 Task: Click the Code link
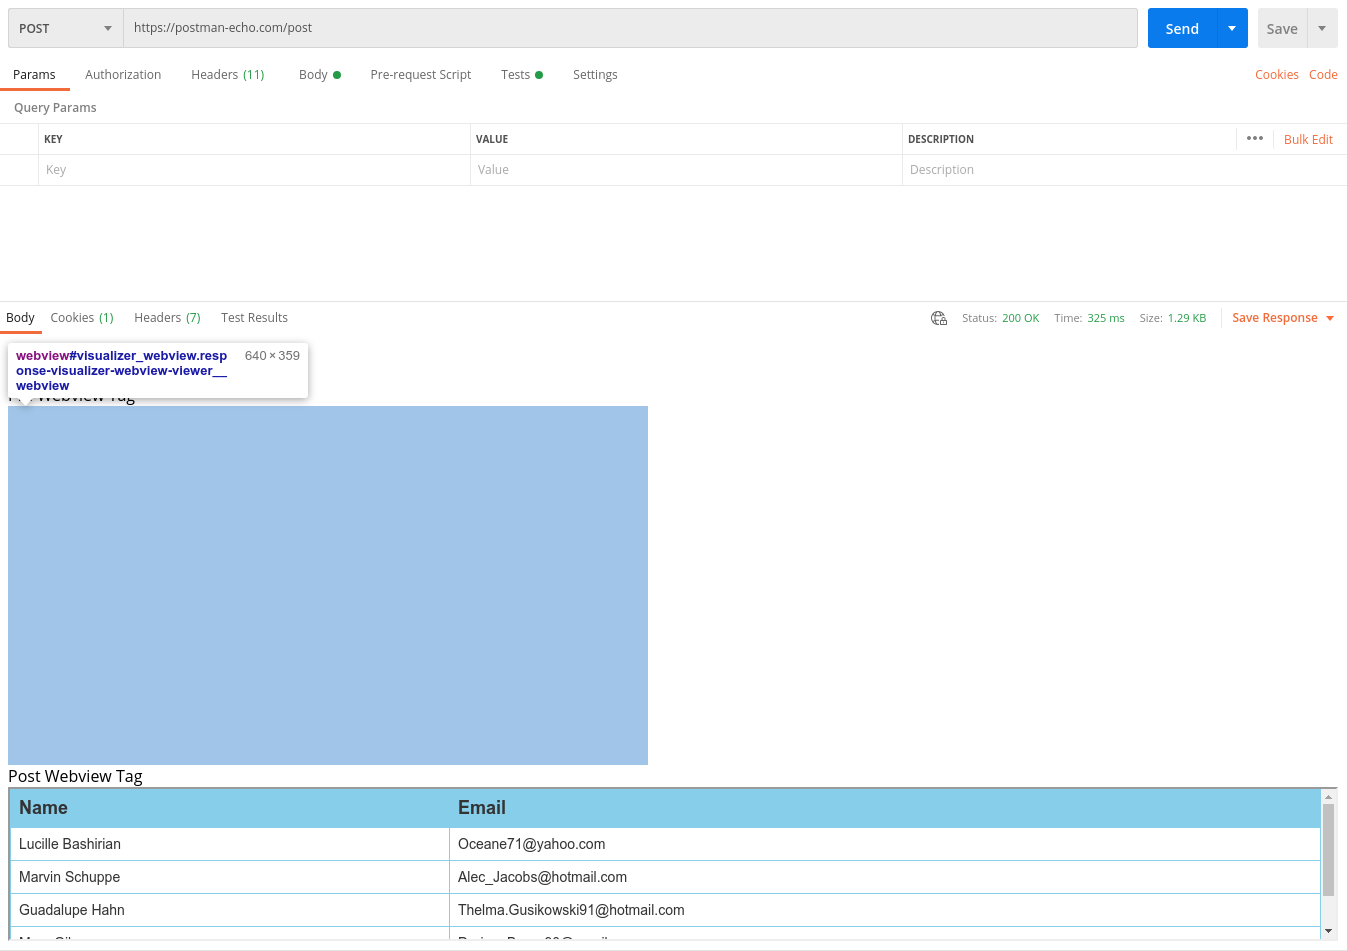pyautogui.click(x=1323, y=74)
